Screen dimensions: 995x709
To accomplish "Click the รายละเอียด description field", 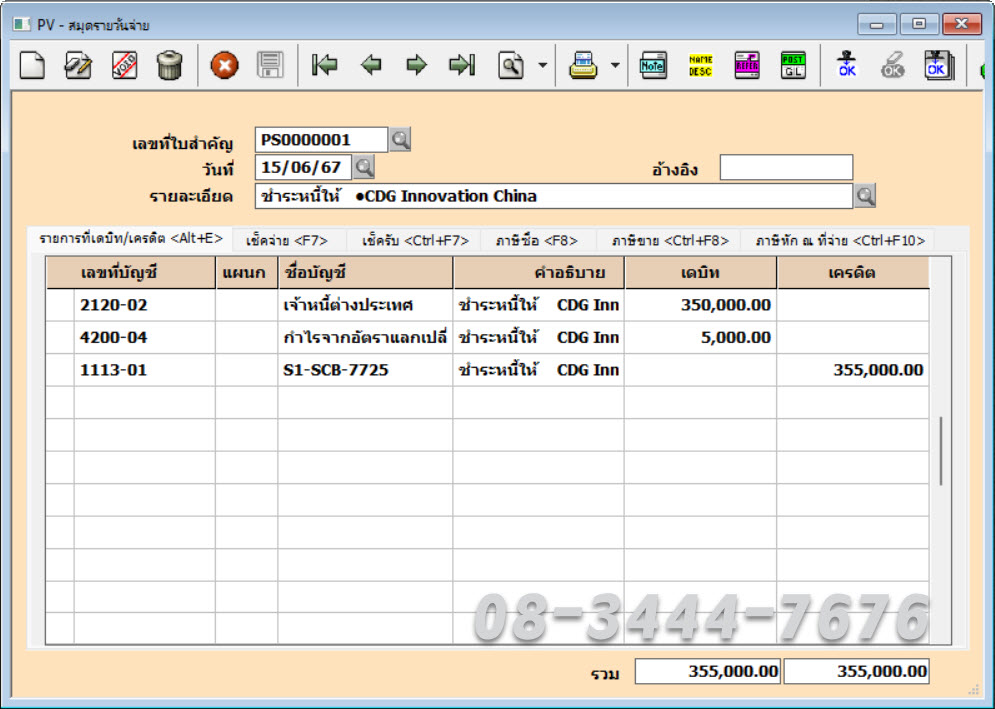I will (553, 196).
